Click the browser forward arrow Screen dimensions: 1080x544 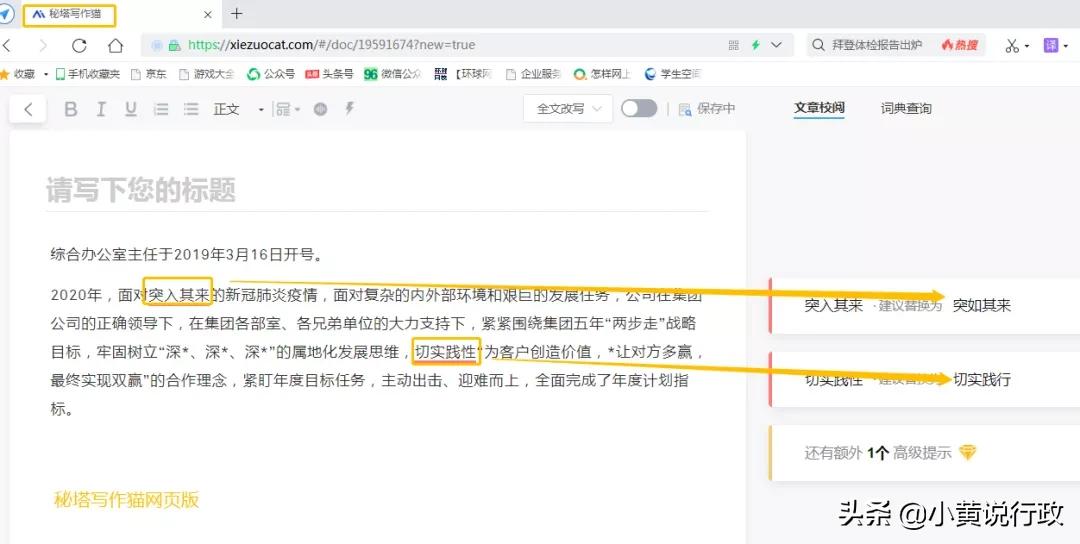coord(43,45)
